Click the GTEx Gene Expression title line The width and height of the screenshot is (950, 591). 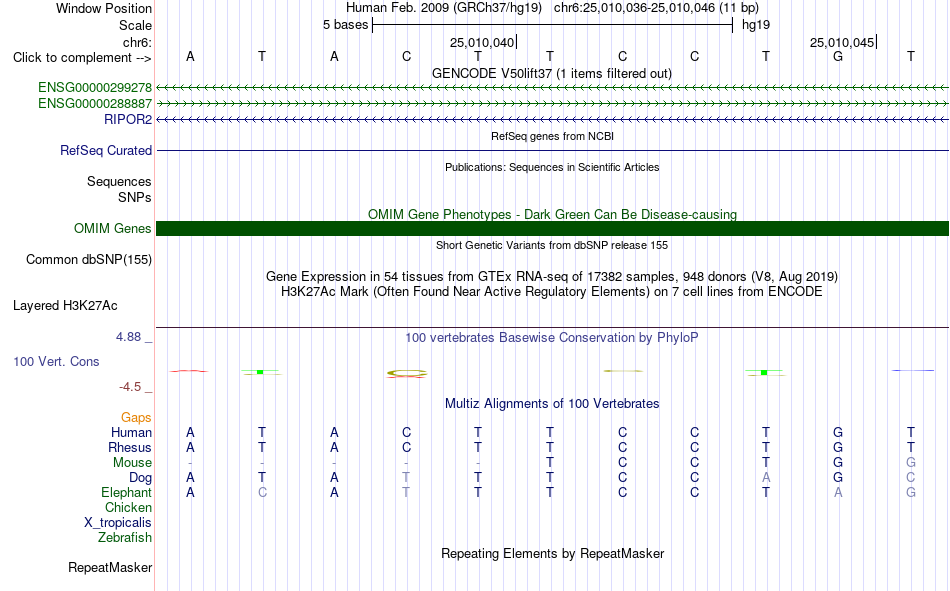coord(552,277)
